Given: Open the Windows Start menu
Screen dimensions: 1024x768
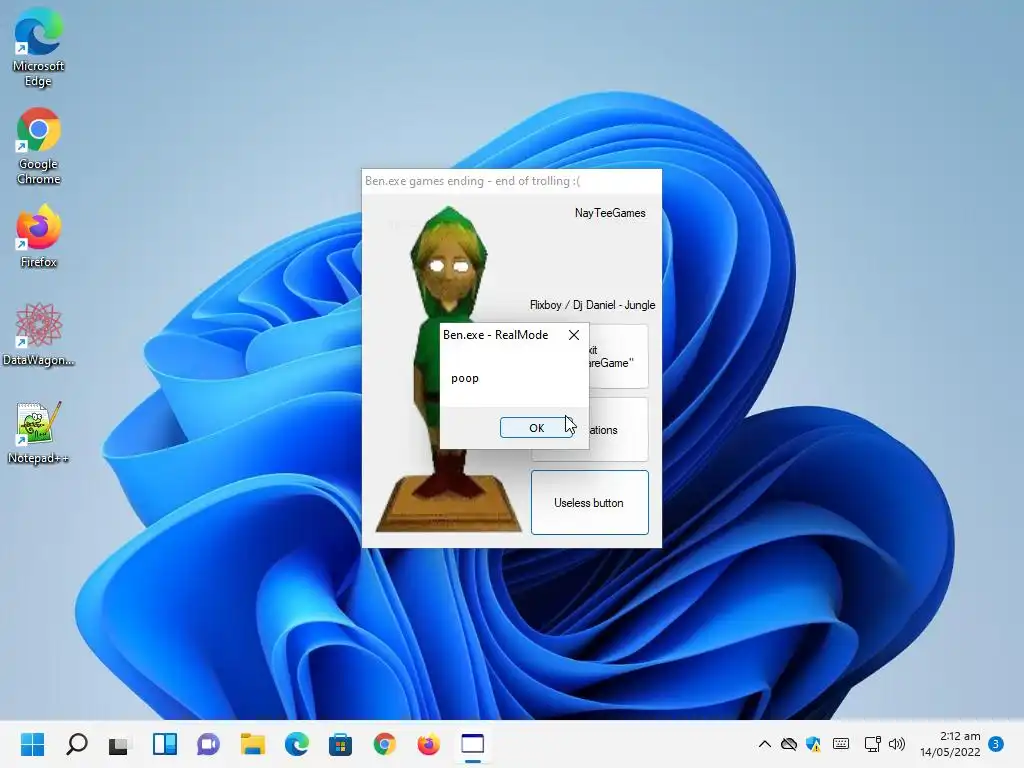Looking at the screenshot, I should (33, 744).
